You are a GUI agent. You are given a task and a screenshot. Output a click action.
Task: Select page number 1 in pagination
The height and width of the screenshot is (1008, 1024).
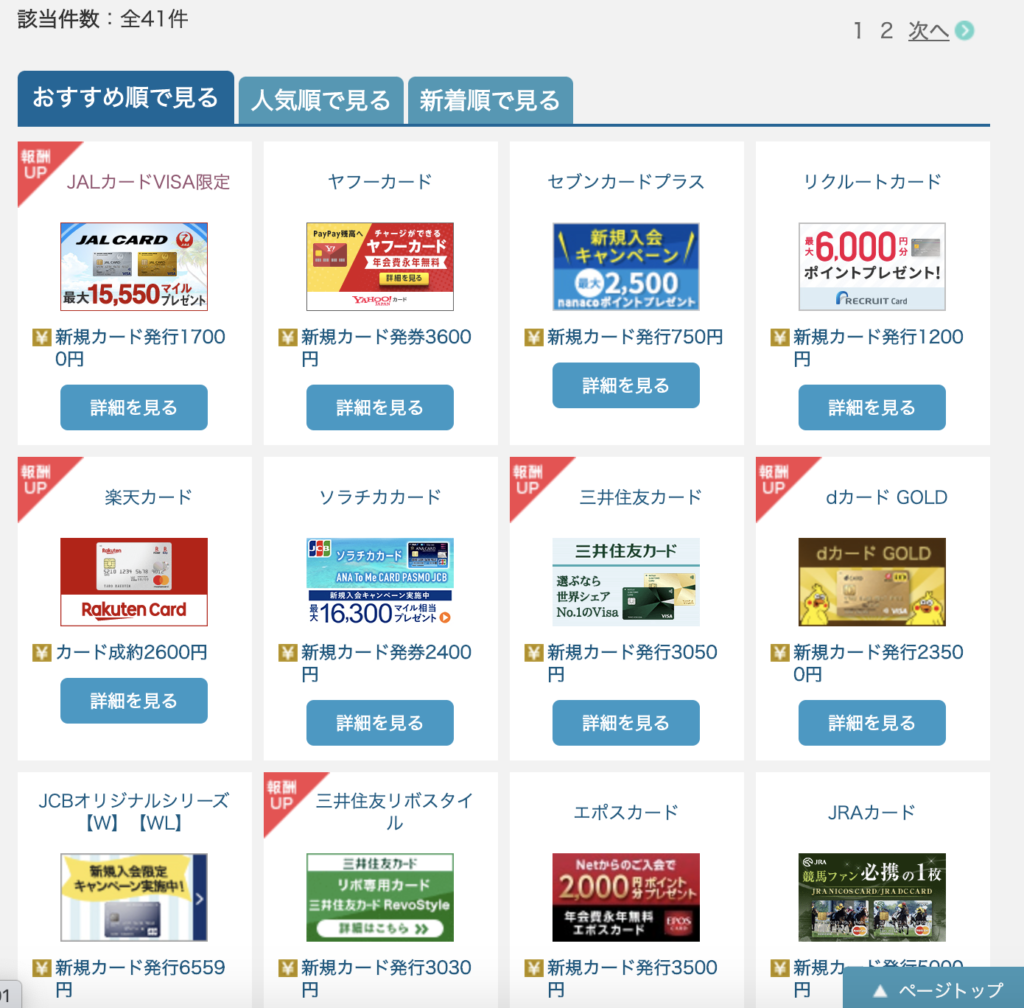pyautogui.click(x=857, y=31)
